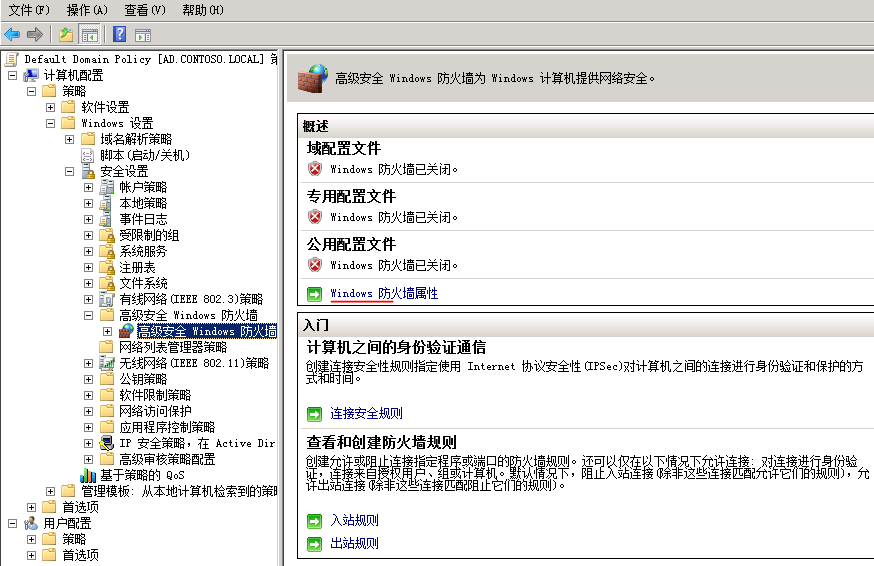Click the 域配置文件 heading text
874x566 pixels.
(343, 148)
